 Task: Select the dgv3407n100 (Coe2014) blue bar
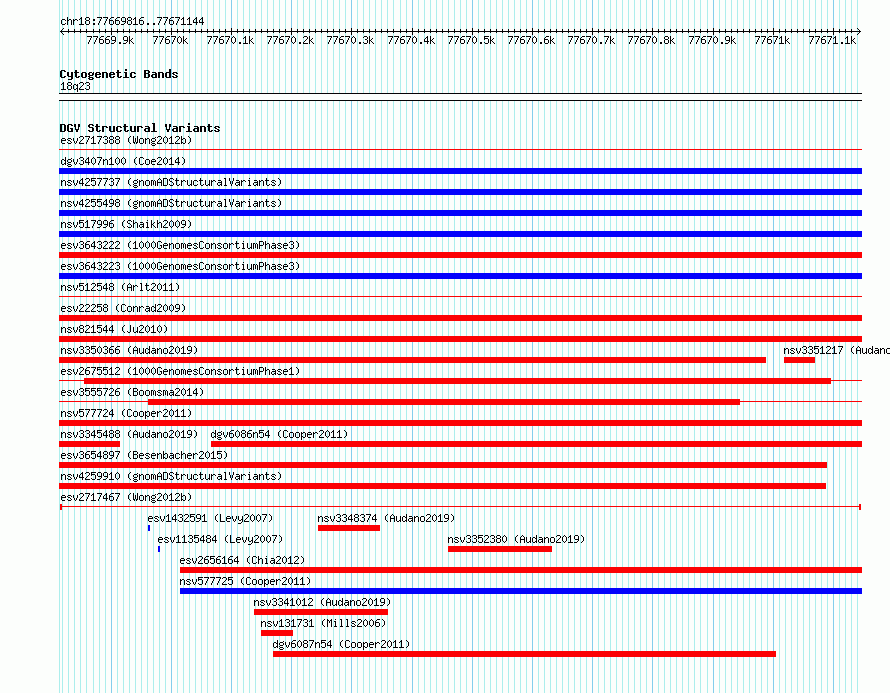(x=460, y=171)
